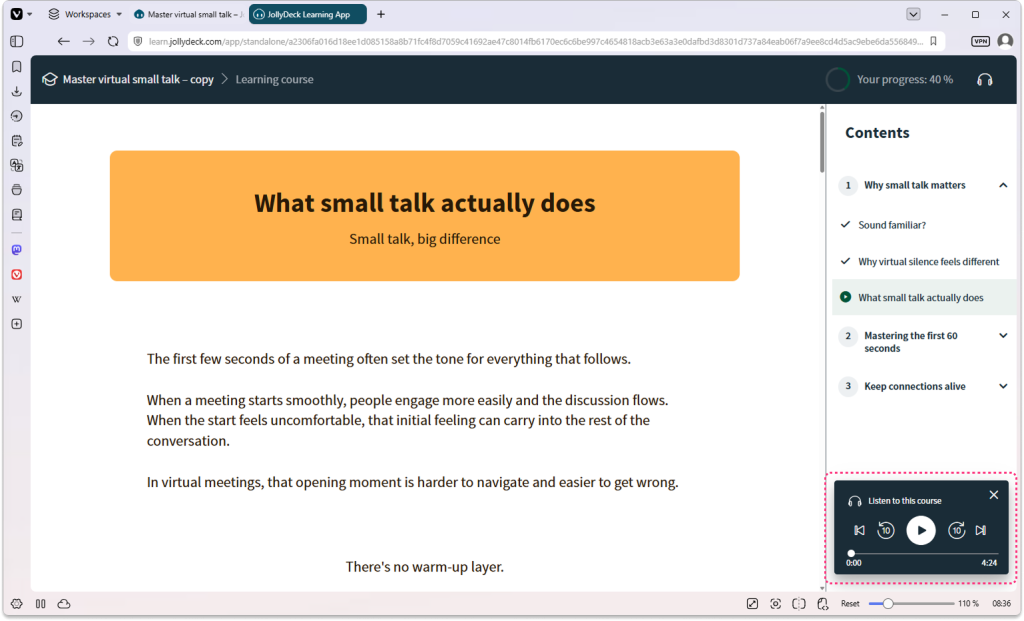This screenshot has width=1024, height=621.
Task: Open page actions icon in status bar
Action: click(752, 604)
